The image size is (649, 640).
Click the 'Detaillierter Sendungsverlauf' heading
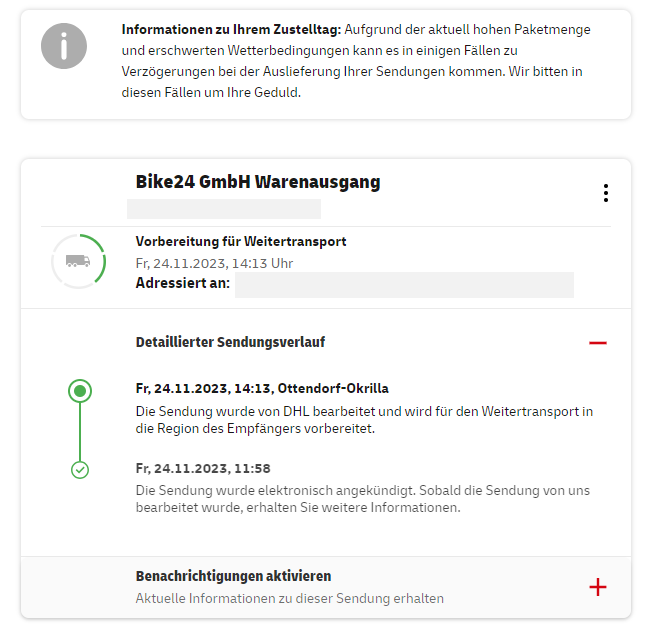(x=230, y=342)
